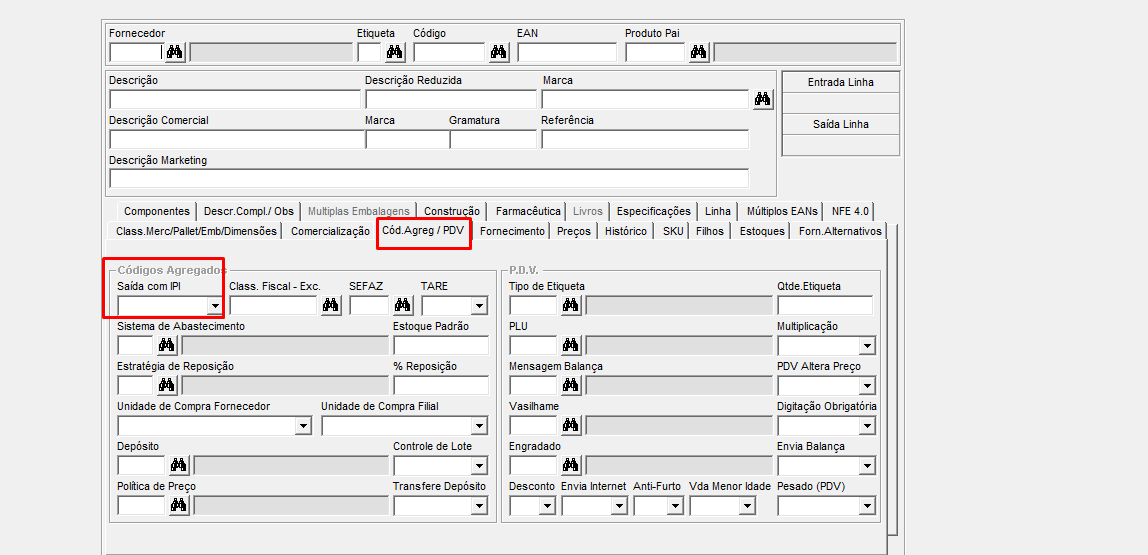Viewport: 1148px width, 555px height.
Task: Click the Saída Linha button
Action: 840,124
